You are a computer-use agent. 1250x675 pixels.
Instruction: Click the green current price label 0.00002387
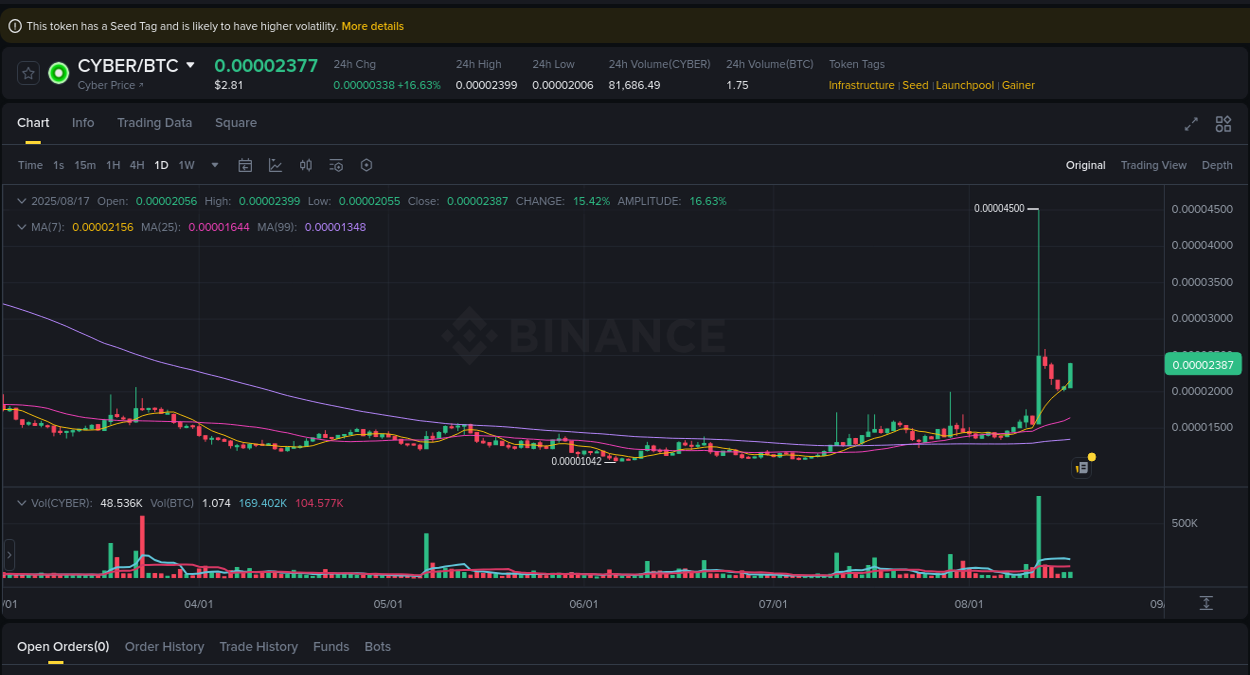coord(1203,364)
